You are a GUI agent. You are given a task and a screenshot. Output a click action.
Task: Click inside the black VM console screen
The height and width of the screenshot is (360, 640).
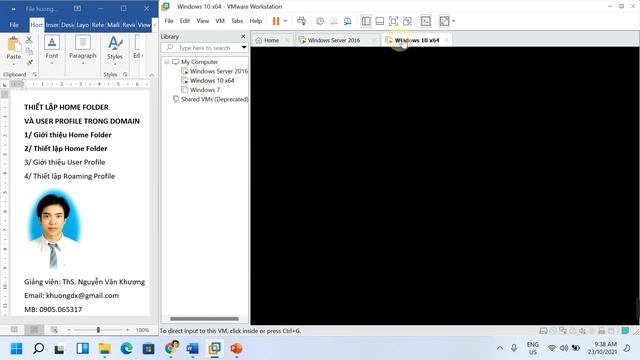point(444,186)
